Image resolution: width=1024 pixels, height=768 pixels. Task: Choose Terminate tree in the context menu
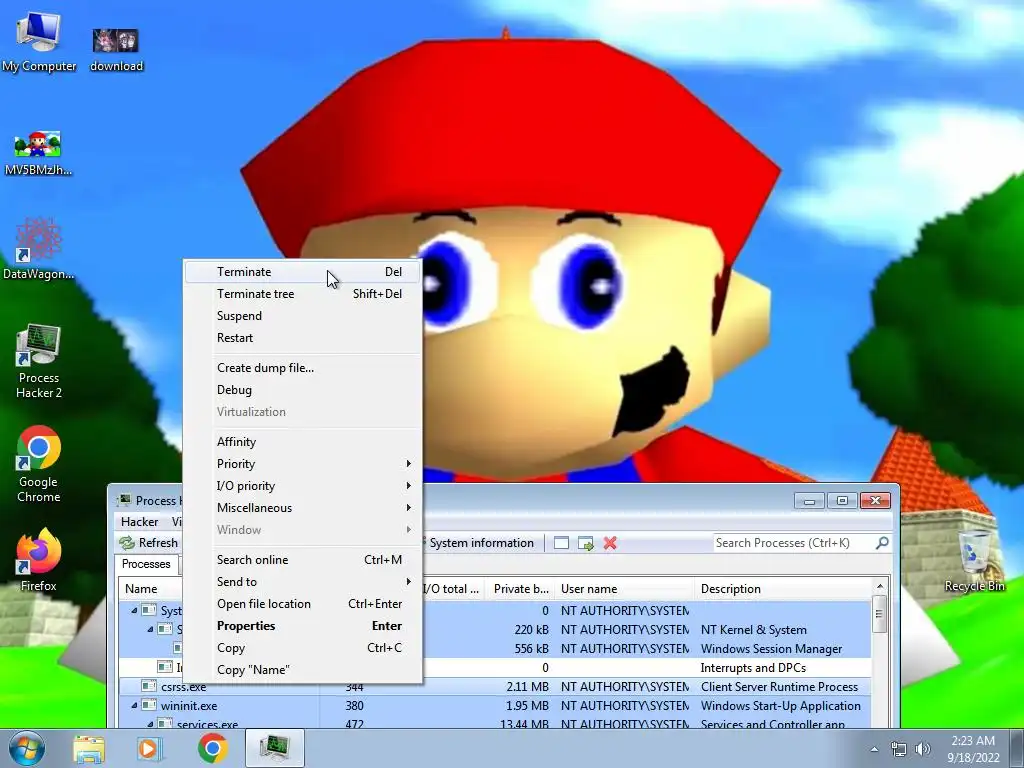coord(303,294)
